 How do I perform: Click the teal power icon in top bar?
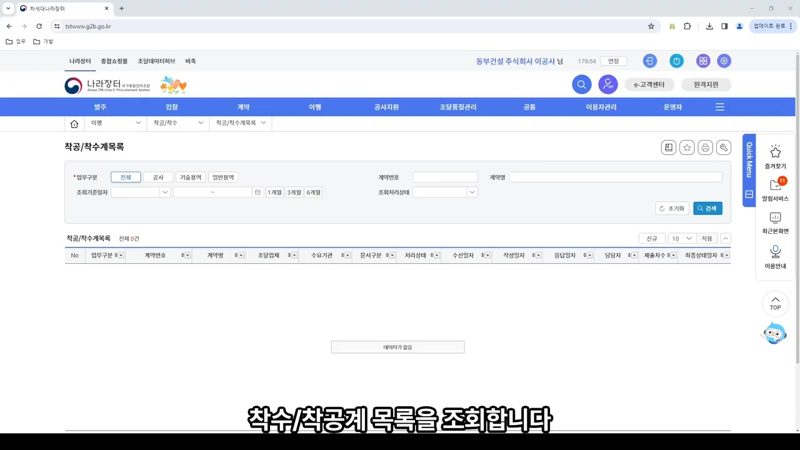tap(677, 61)
